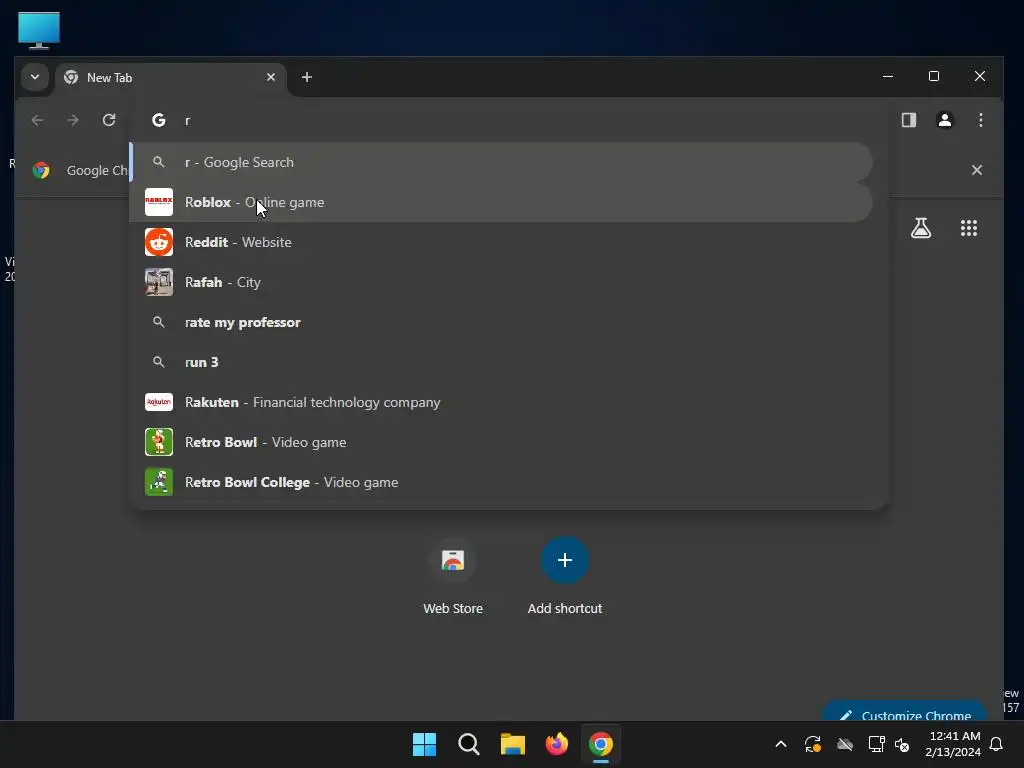Open the profile avatar menu
Screen dimensions: 1024x768
[944, 120]
